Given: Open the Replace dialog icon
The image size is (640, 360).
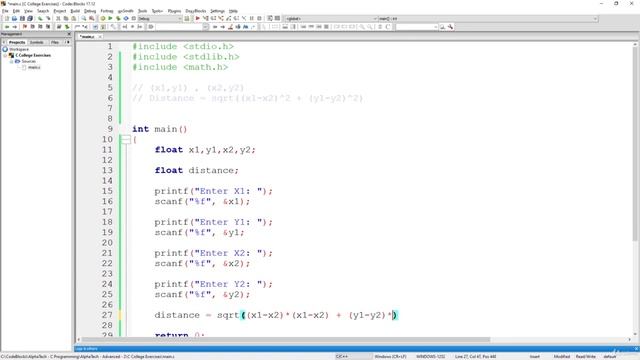Looking at the screenshot, I should 91,19.
